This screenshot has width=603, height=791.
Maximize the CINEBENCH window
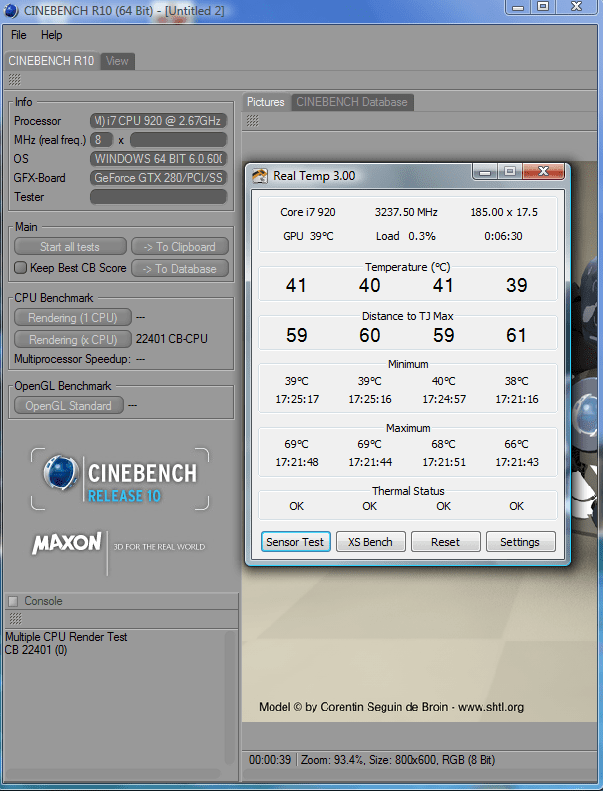pos(543,7)
